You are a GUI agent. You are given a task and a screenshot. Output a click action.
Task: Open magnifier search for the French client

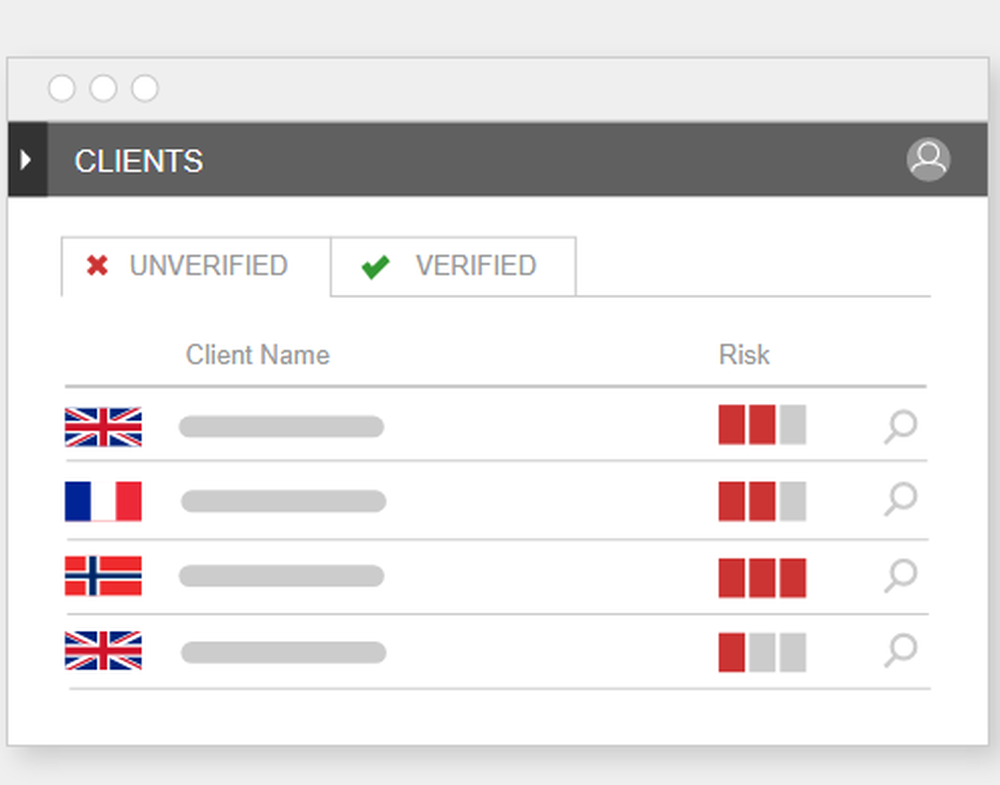[901, 499]
